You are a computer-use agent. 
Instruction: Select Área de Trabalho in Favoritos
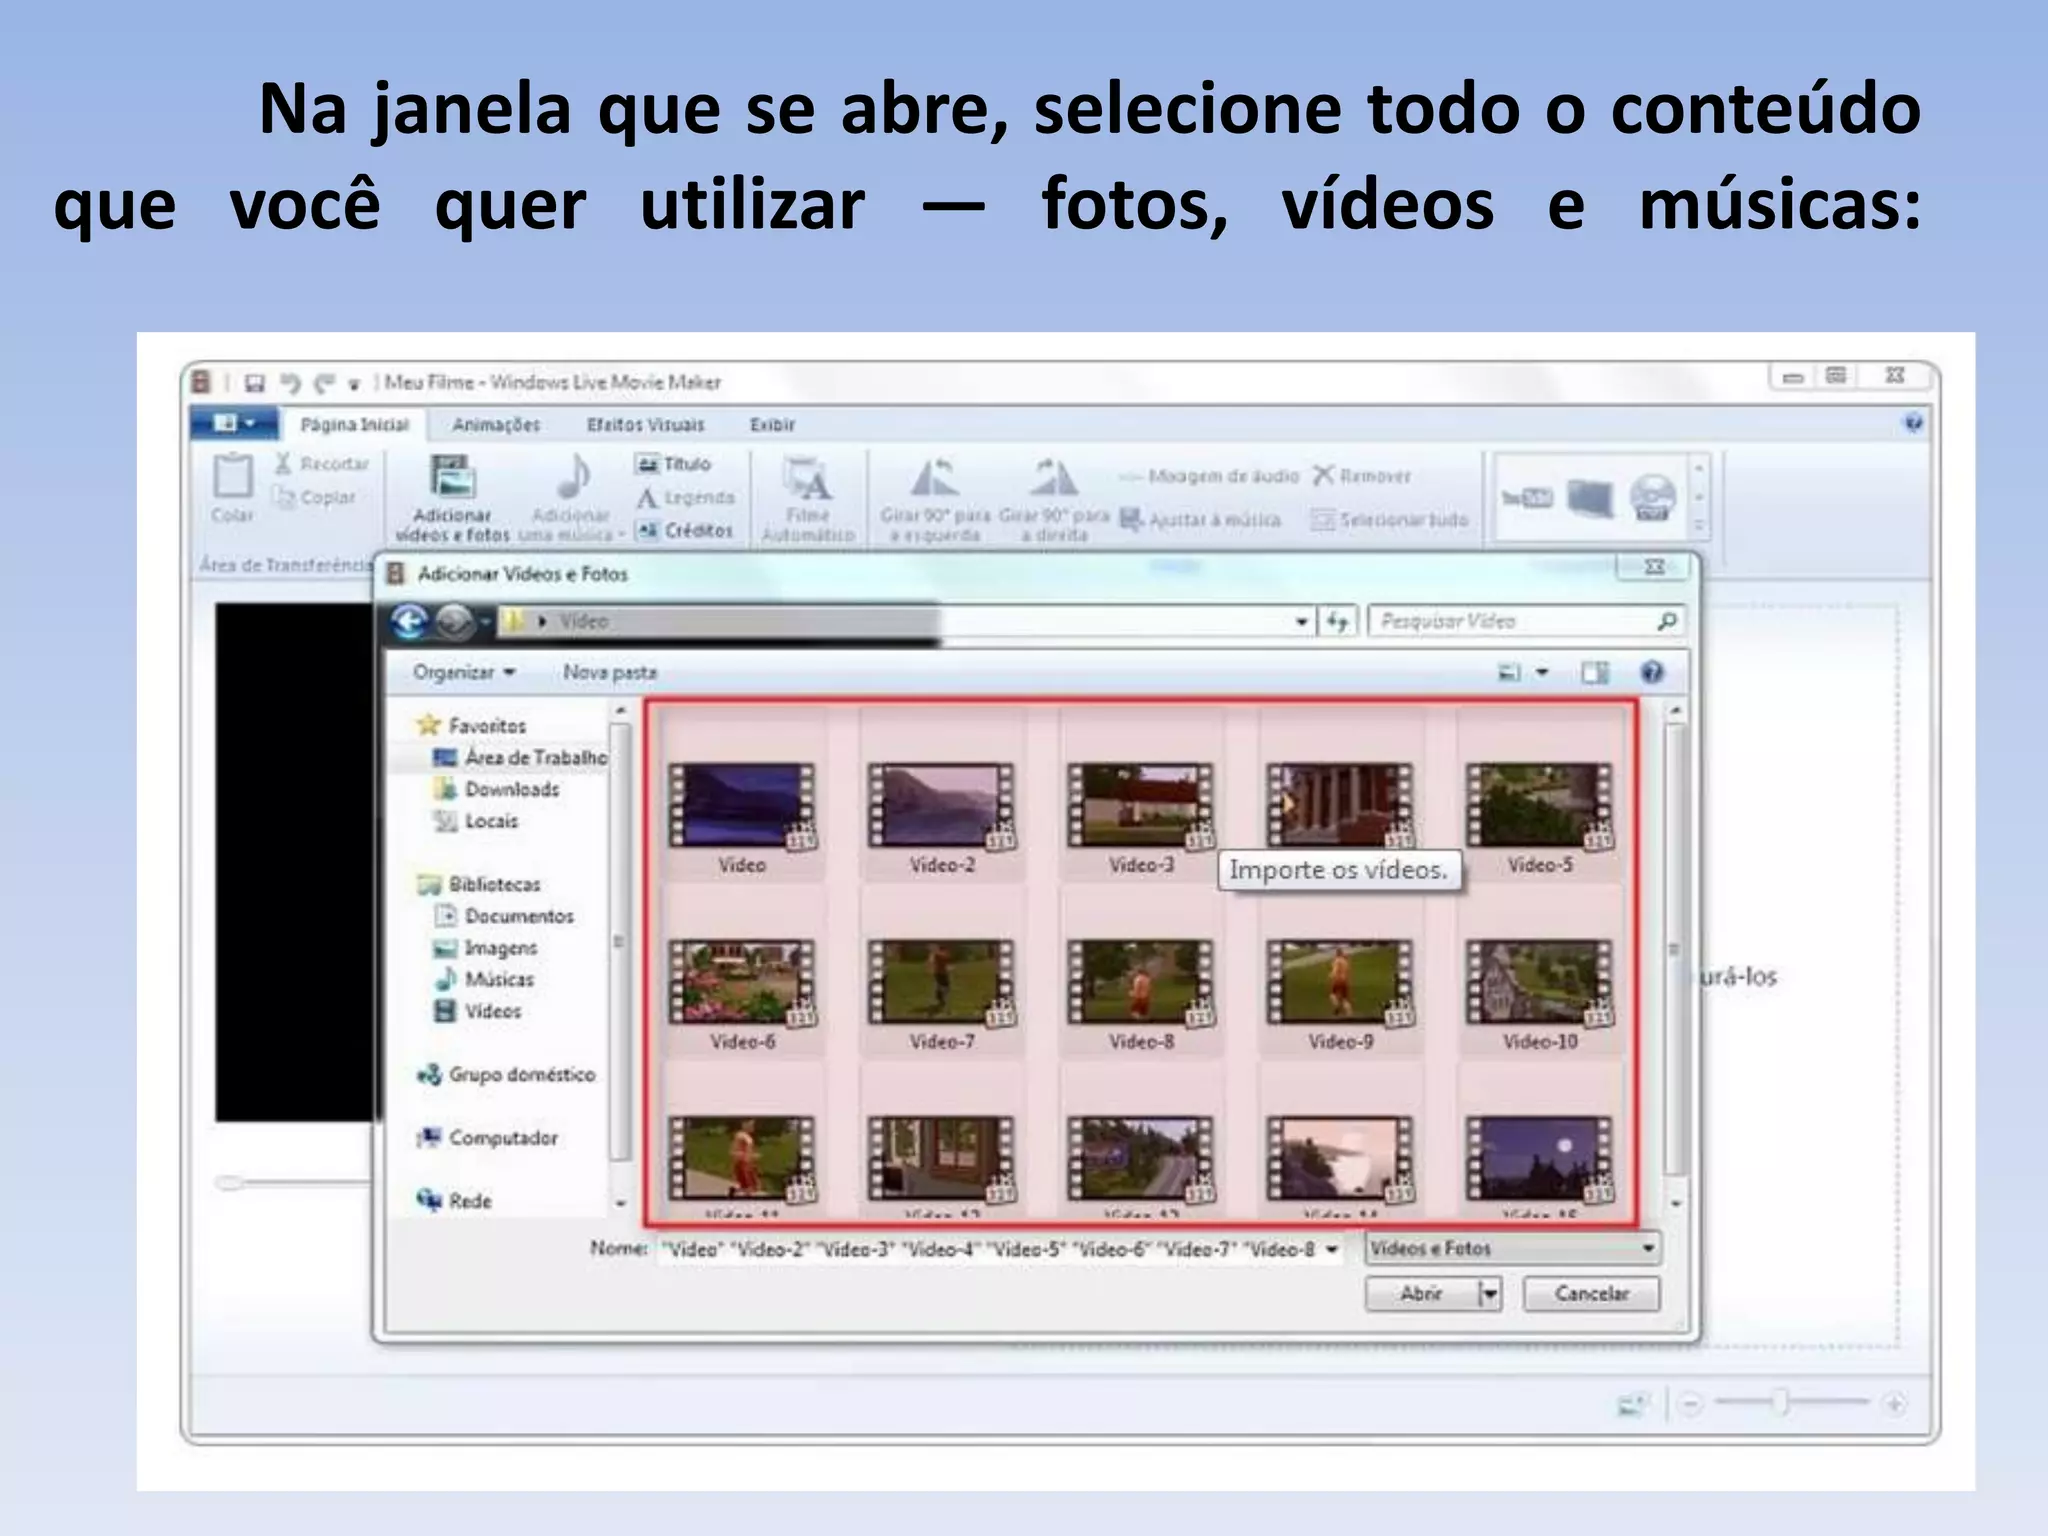[520, 758]
